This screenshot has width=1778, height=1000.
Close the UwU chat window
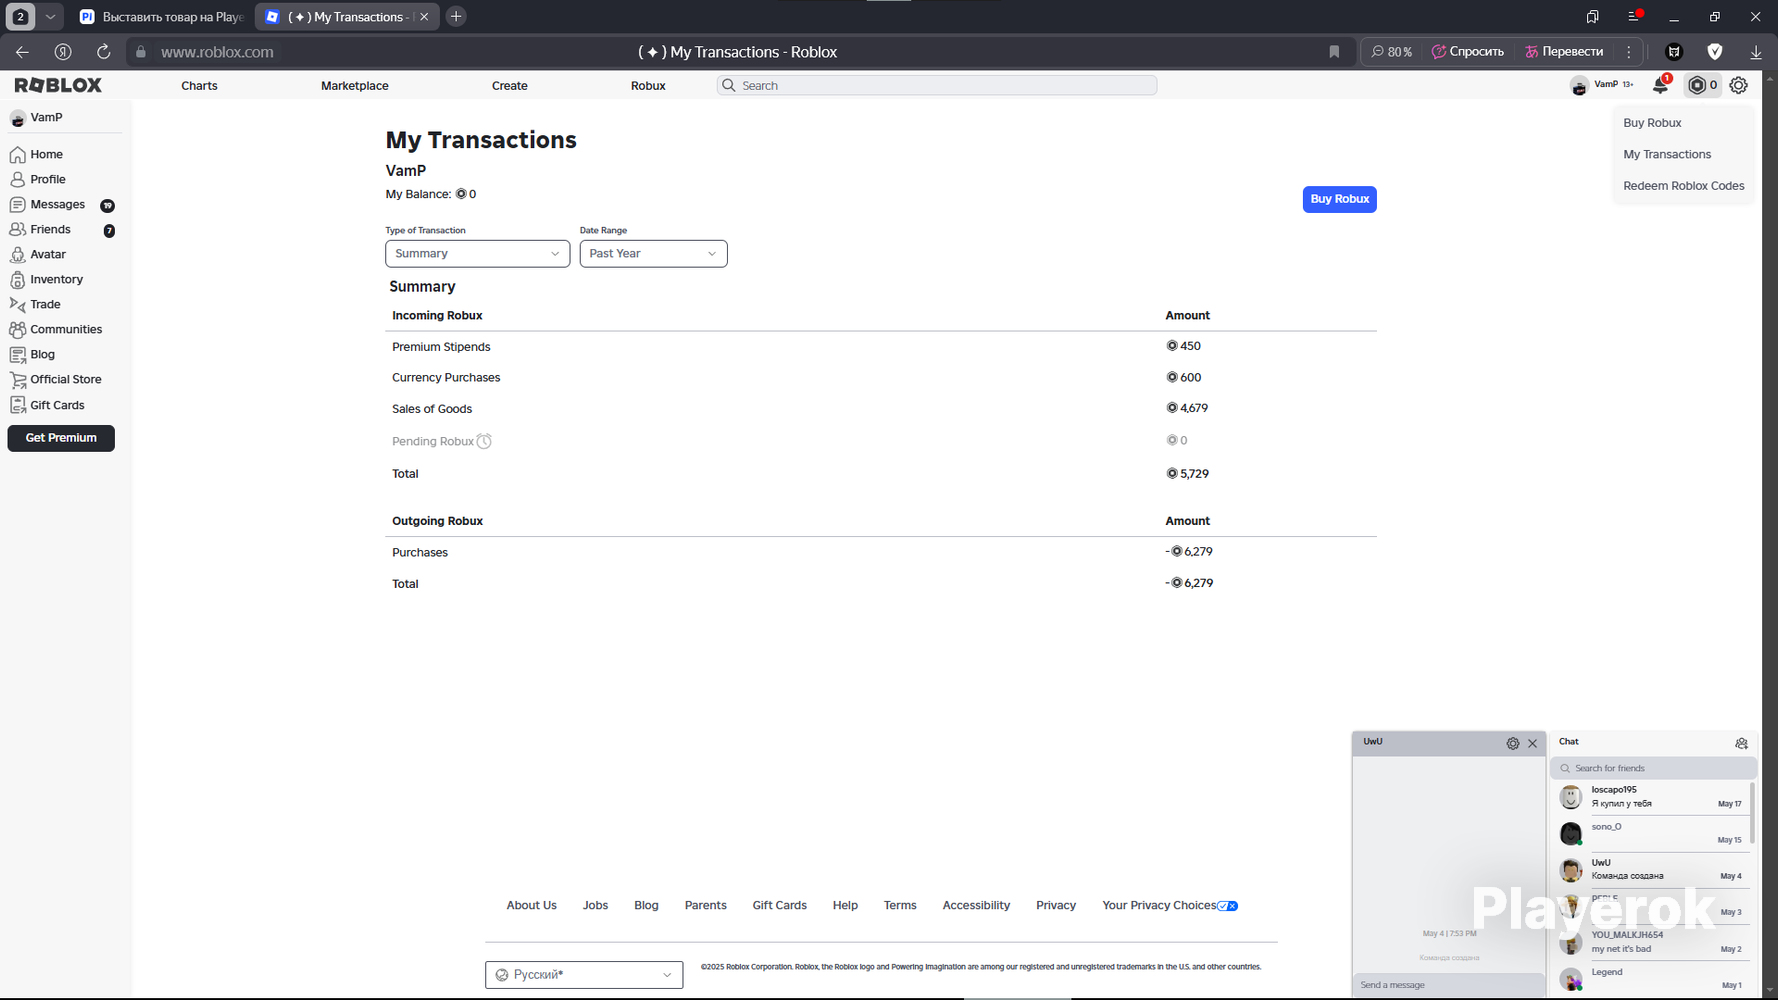[x=1532, y=743]
